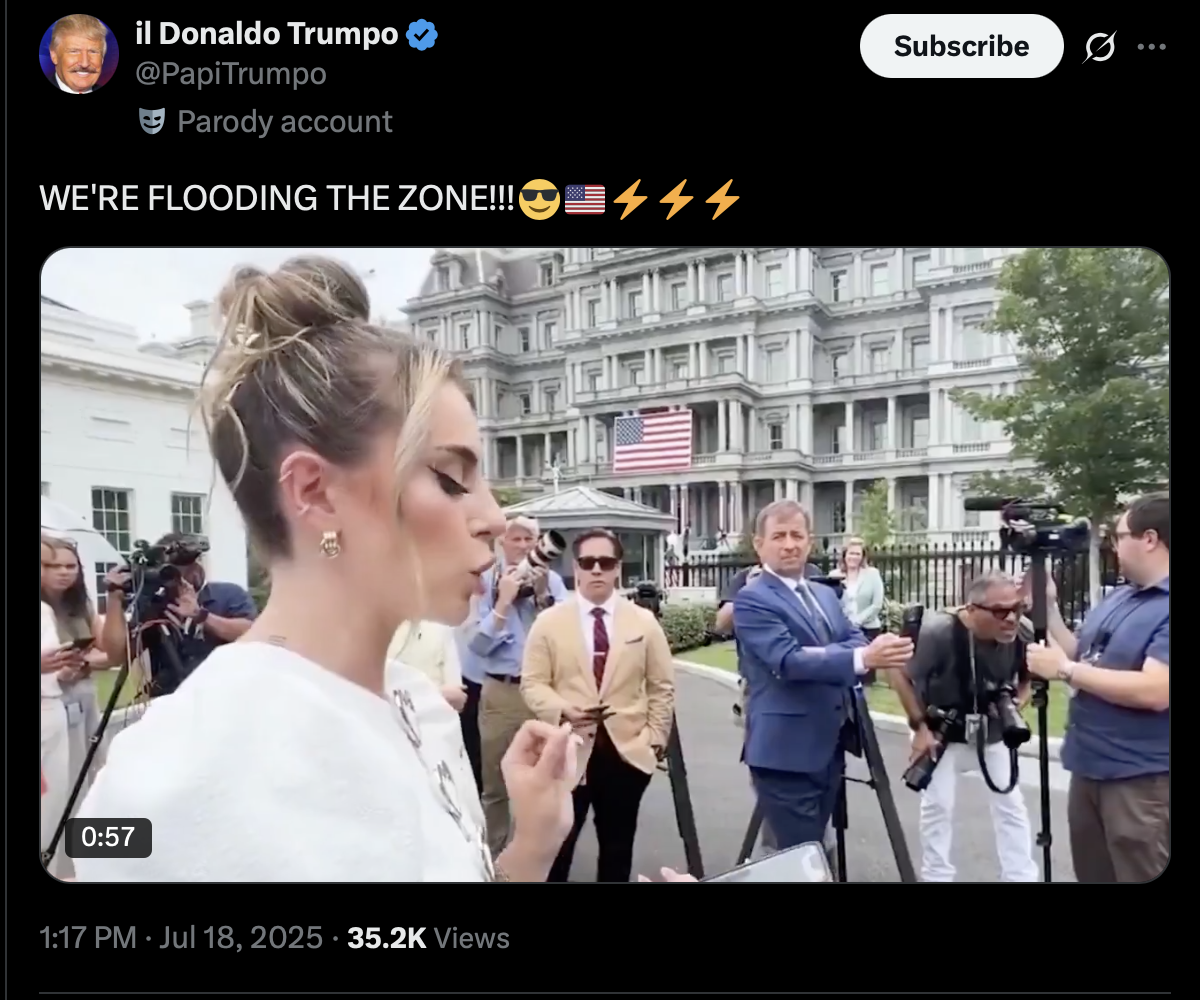This screenshot has width=1200, height=1000.
Task: Open the 'il Donaldo Trumpo' display name
Action: tap(266, 35)
